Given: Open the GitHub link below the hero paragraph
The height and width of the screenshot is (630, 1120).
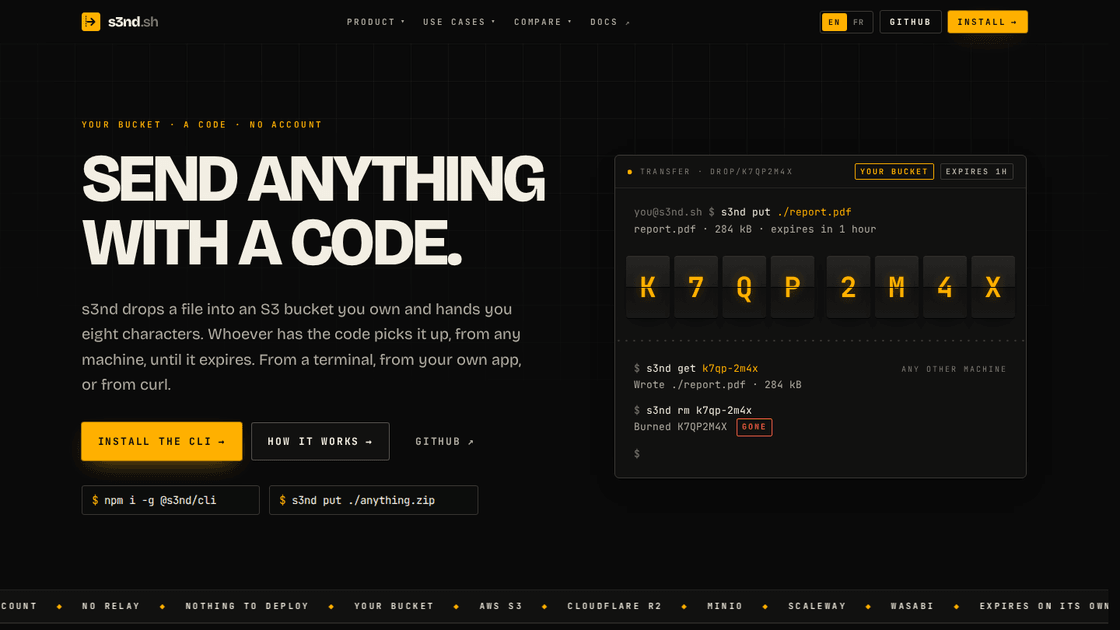Looking at the screenshot, I should tap(444, 441).
